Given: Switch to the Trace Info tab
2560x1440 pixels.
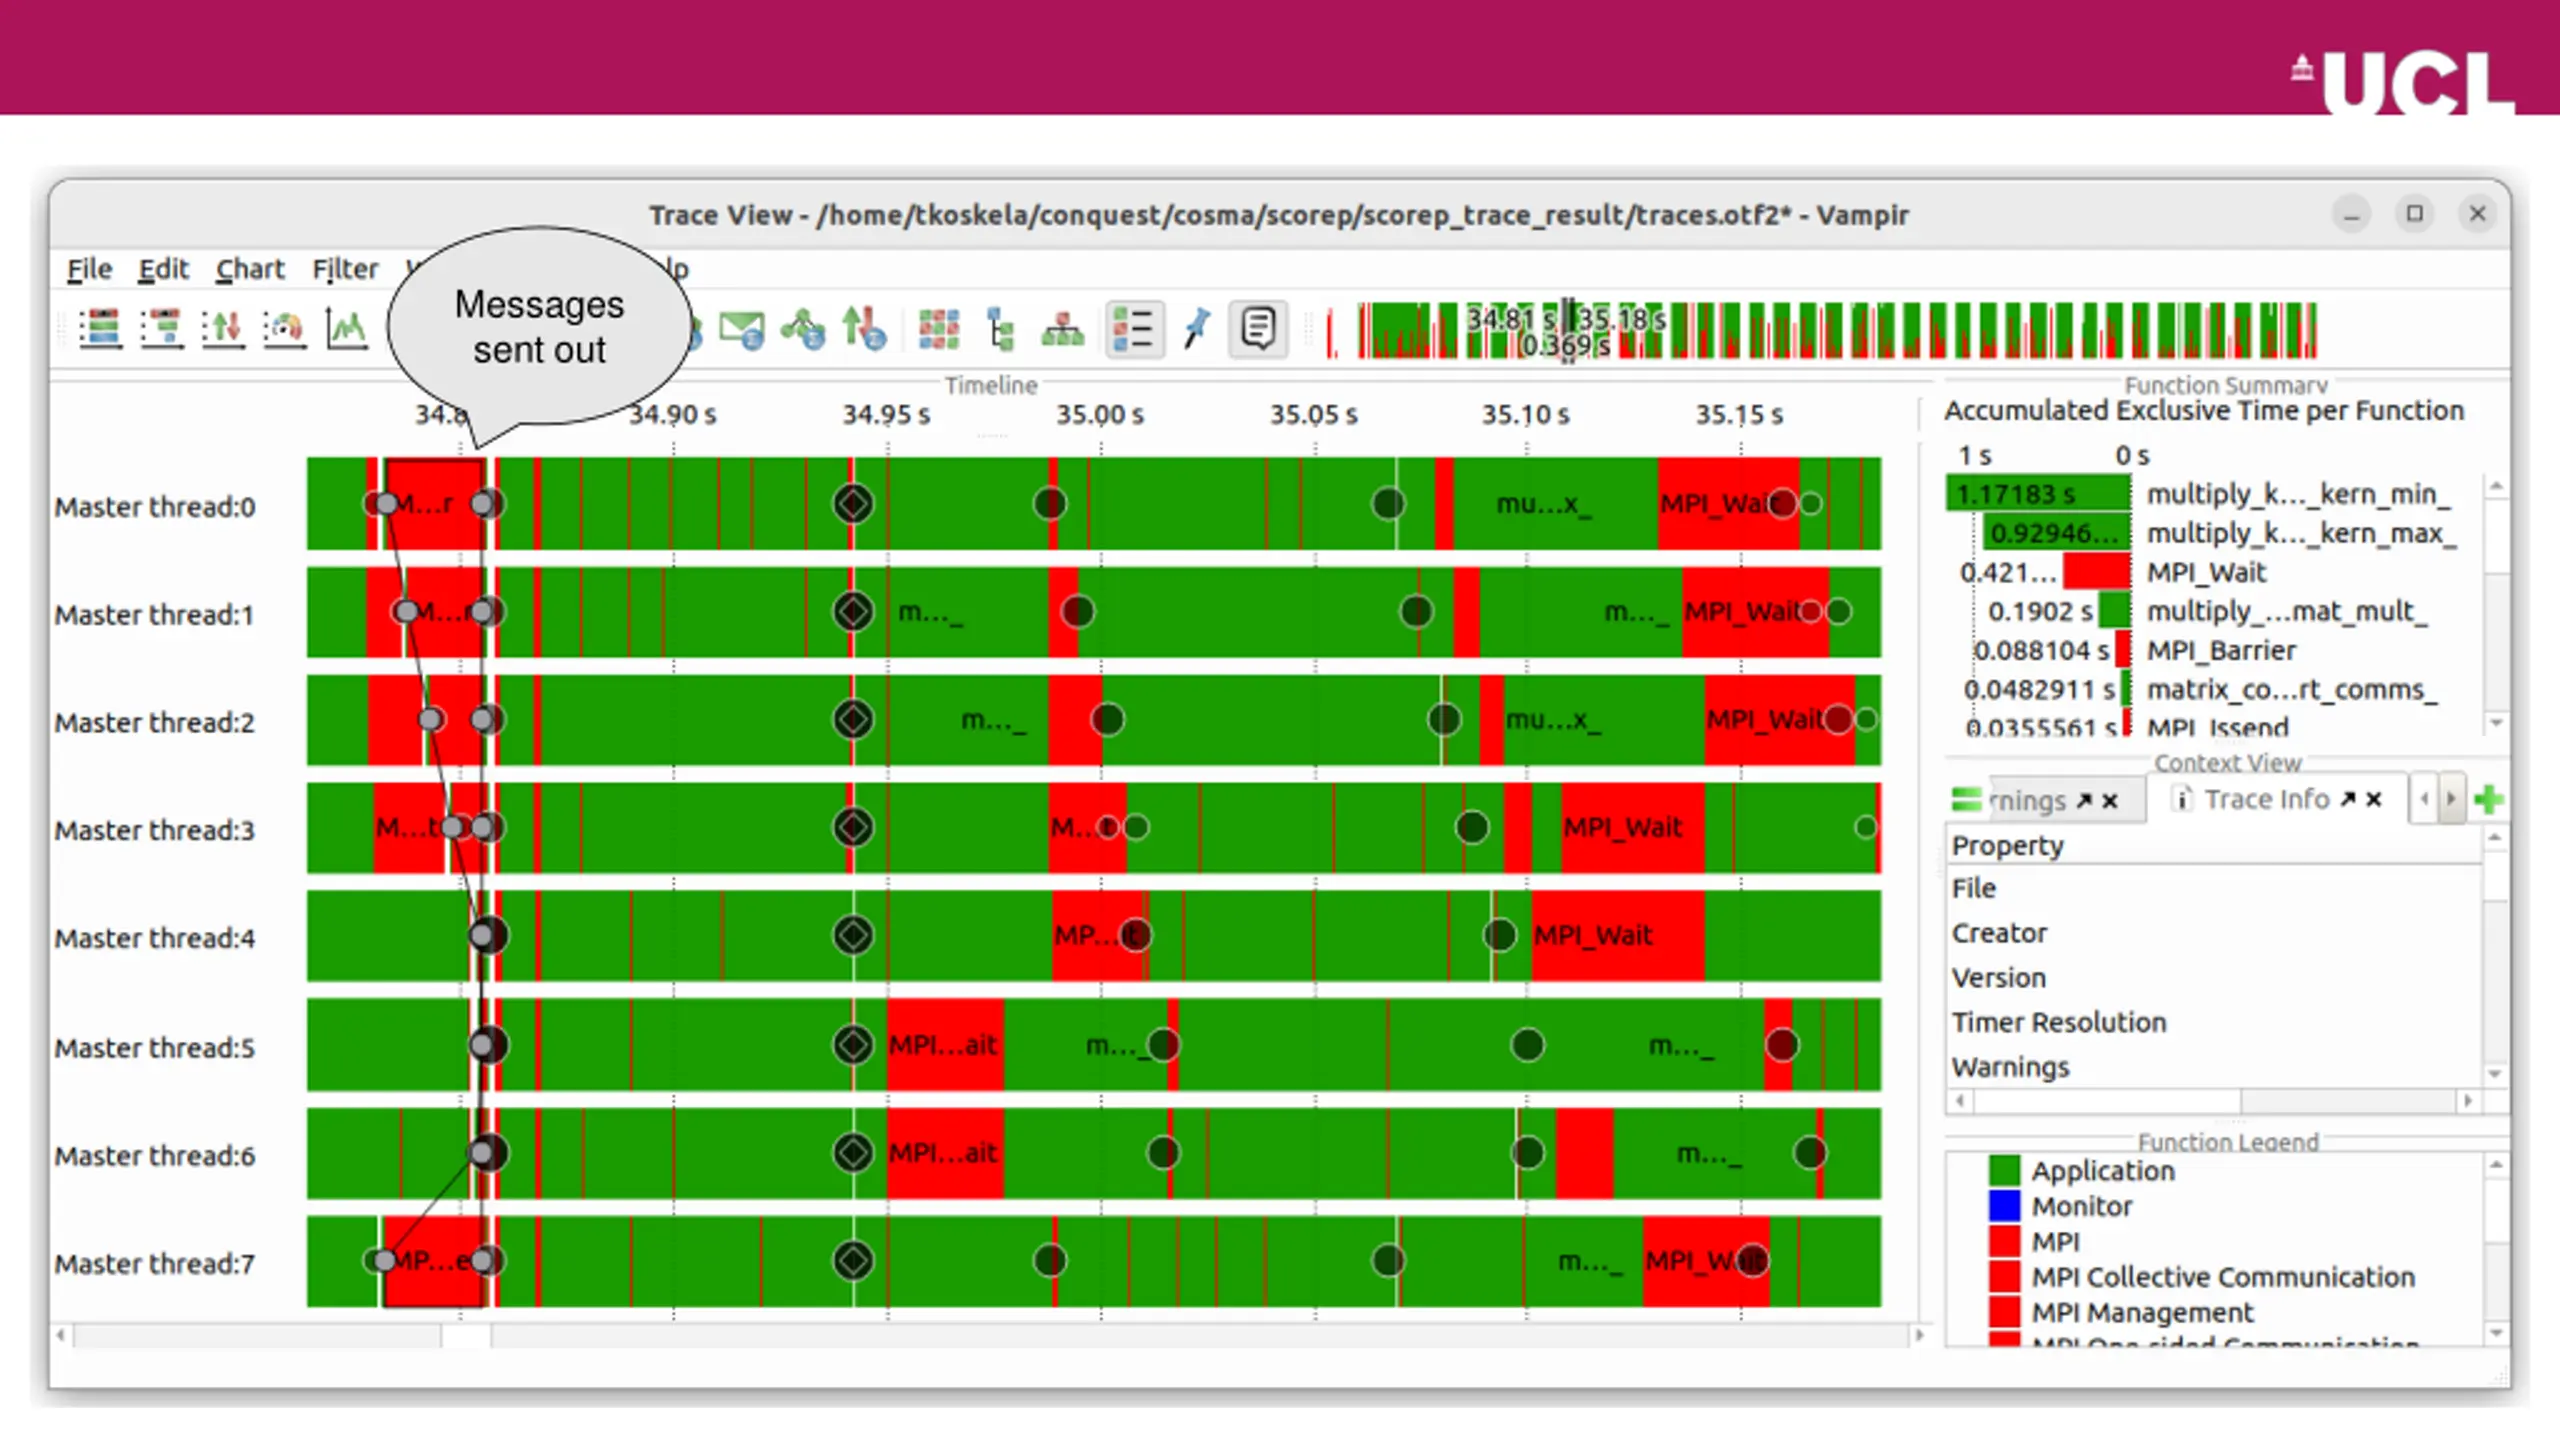Looking at the screenshot, I should point(2266,800).
